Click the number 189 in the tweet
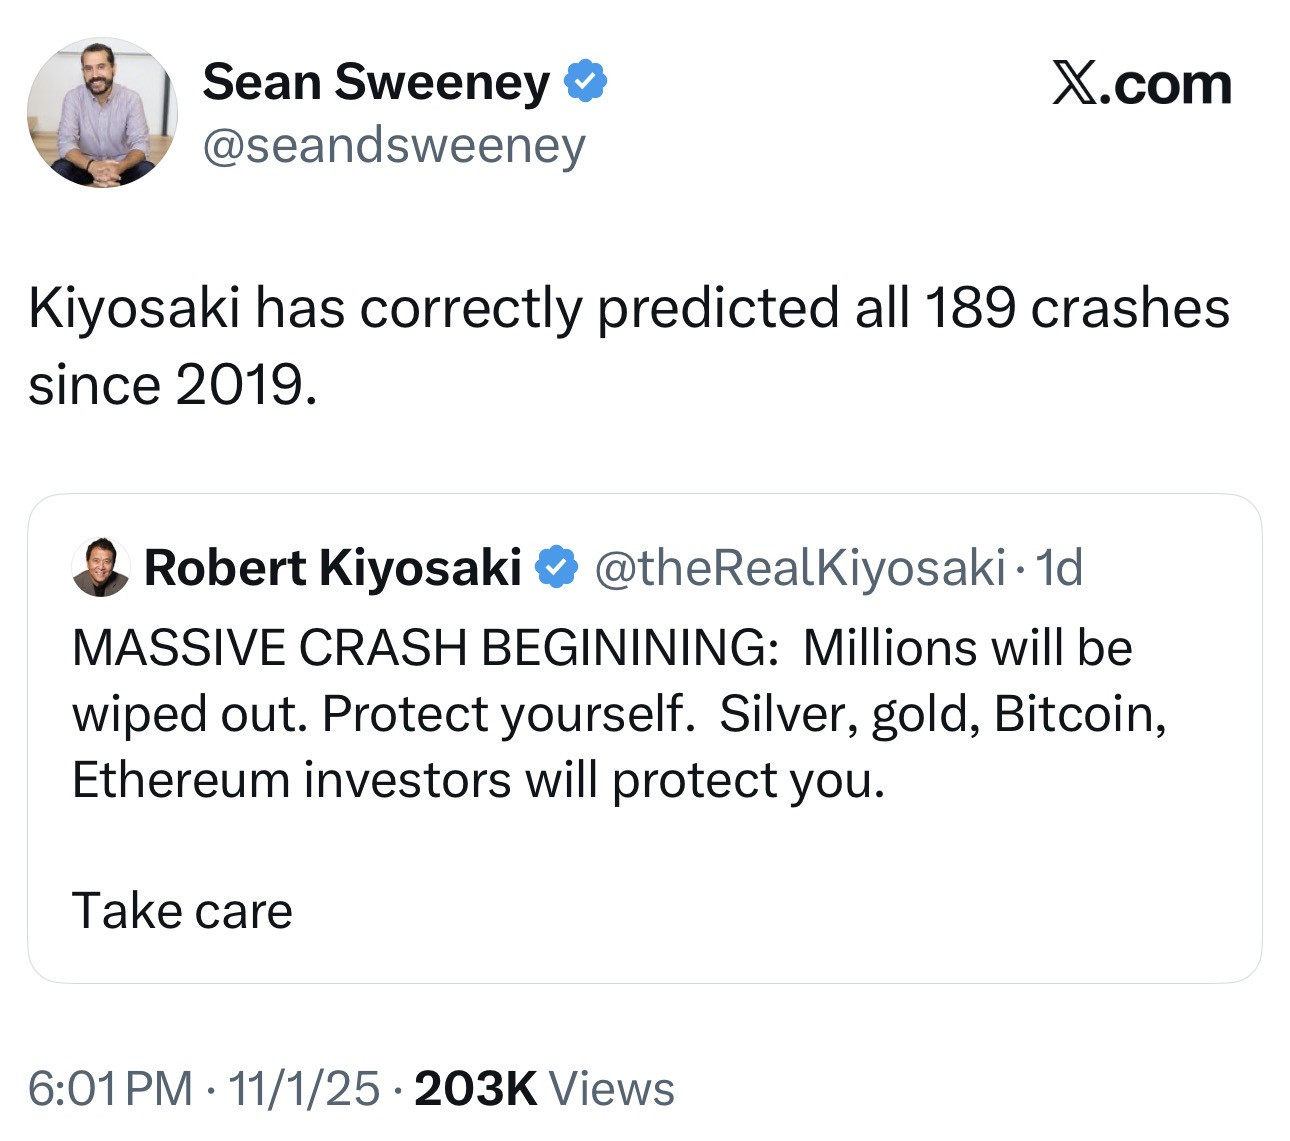The image size is (1290, 1141). tap(968, 308)
